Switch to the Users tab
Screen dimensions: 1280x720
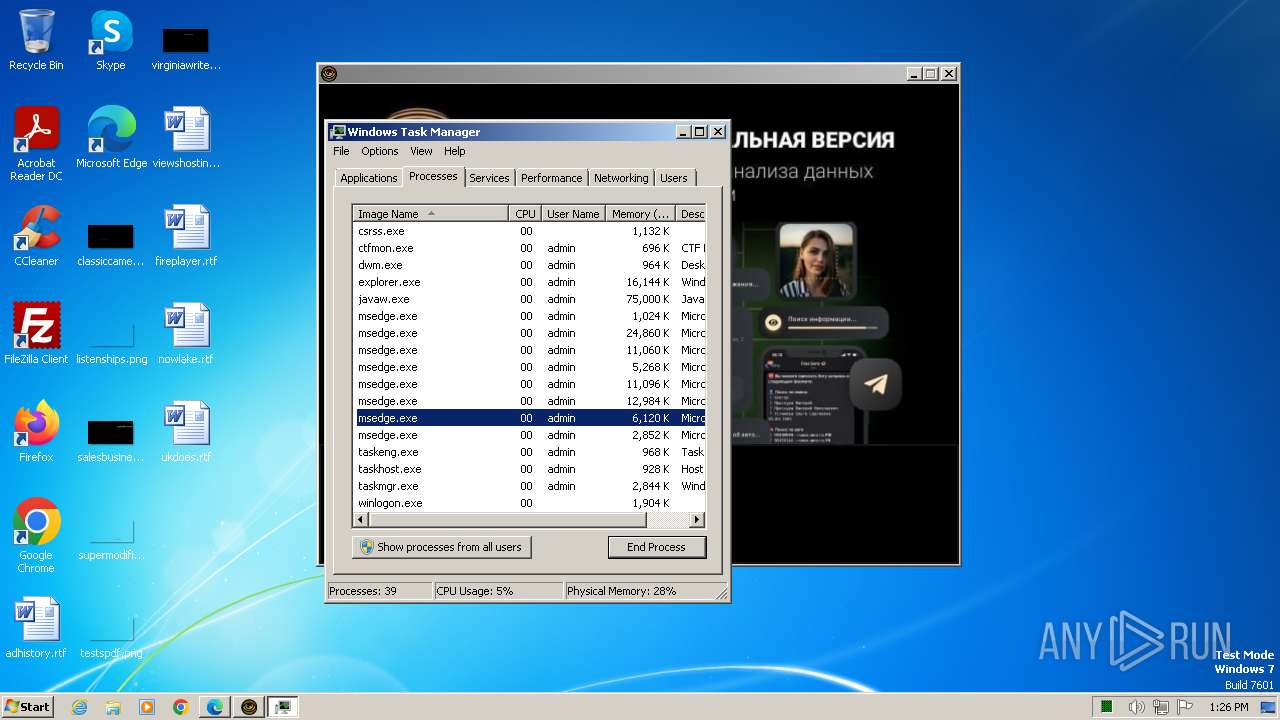pos(673,178)
